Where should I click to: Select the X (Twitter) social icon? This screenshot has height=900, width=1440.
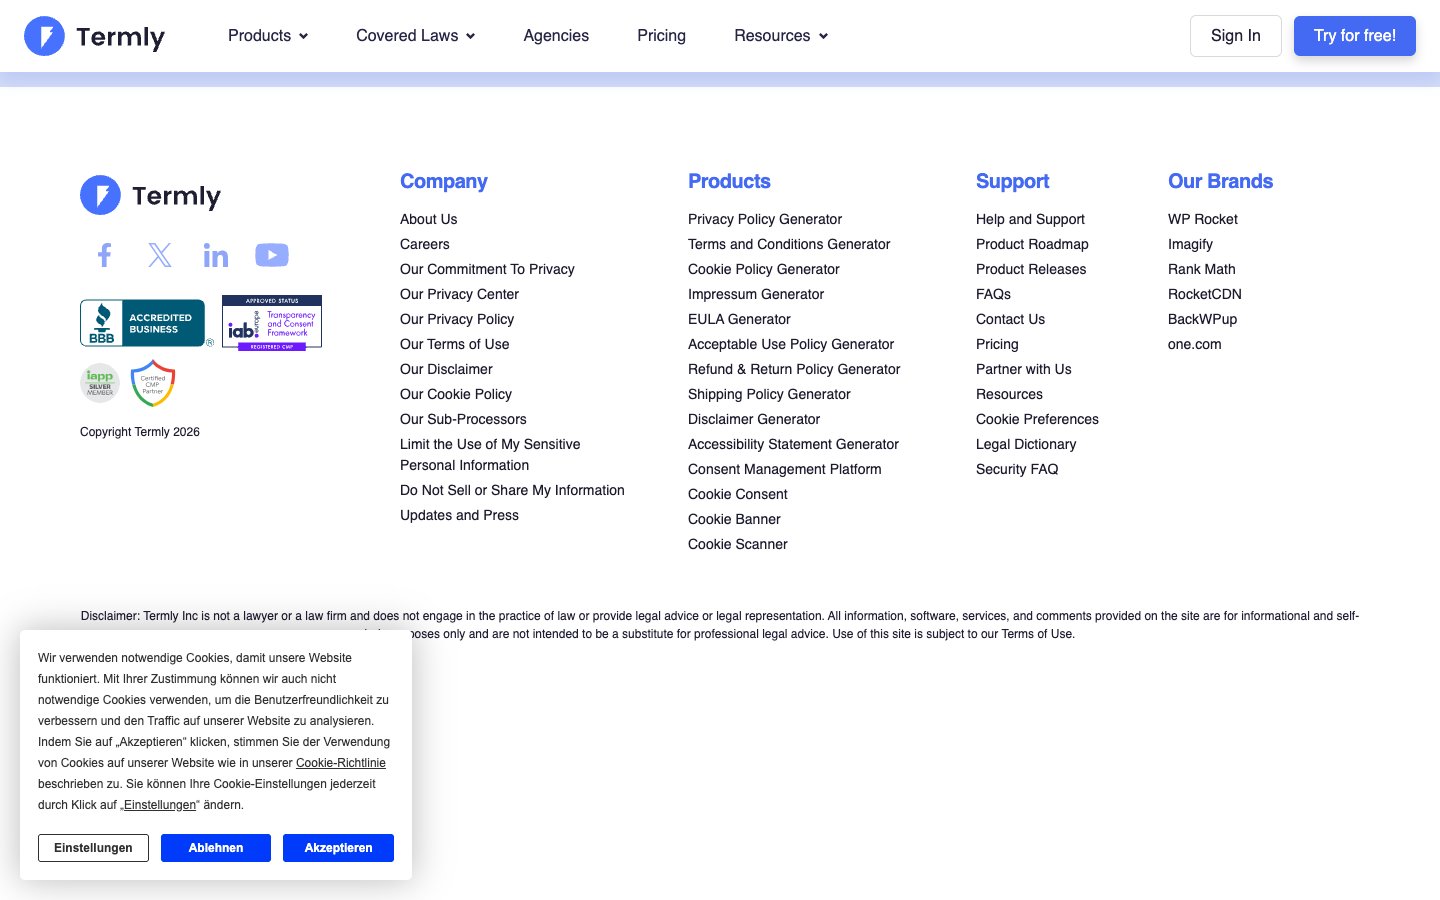tap(160, 255)
